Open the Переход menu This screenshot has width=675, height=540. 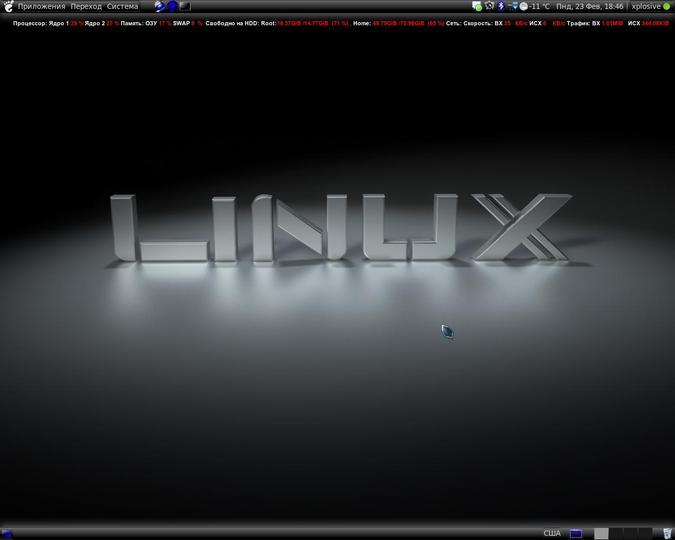pyautogui.click(x=86, y=6)
